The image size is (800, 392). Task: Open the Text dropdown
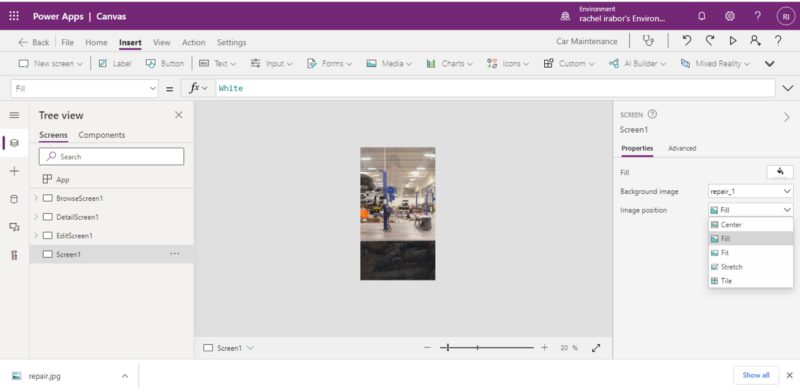[x=218, y=64]
